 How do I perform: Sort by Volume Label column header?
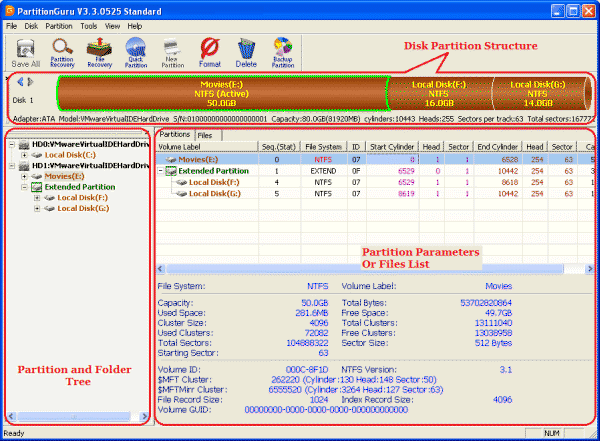pyautogui.click(x=207, y=147)
